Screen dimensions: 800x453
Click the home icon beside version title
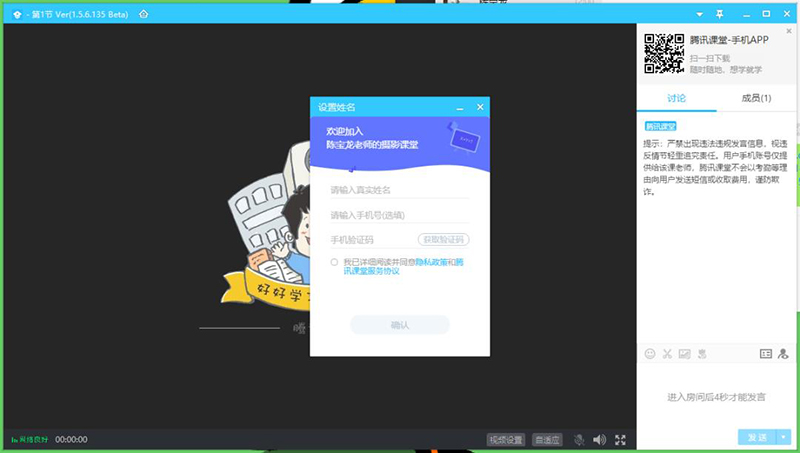tap(143, 14)
